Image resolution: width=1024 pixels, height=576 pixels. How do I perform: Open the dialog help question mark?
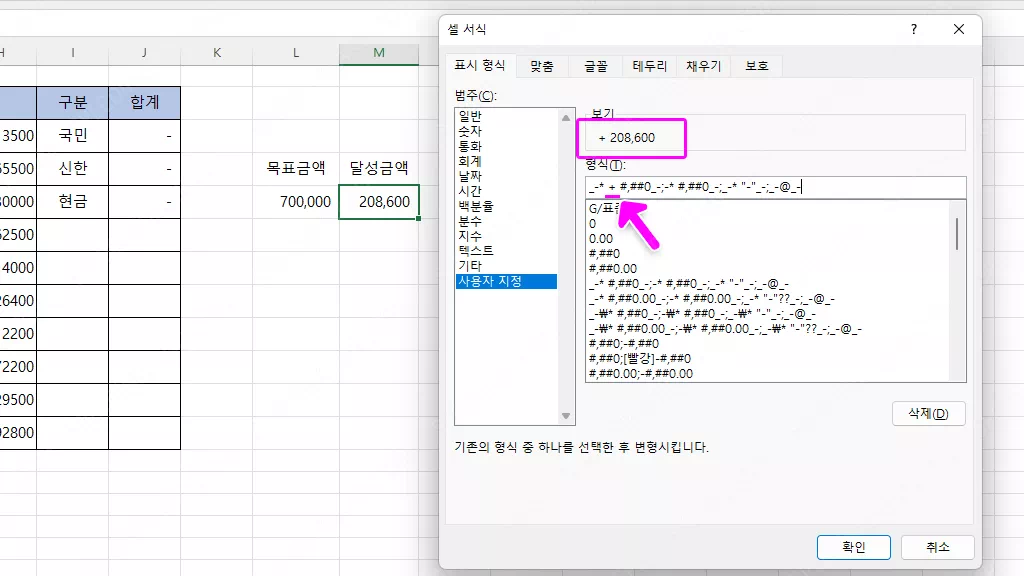click(914, 29)
